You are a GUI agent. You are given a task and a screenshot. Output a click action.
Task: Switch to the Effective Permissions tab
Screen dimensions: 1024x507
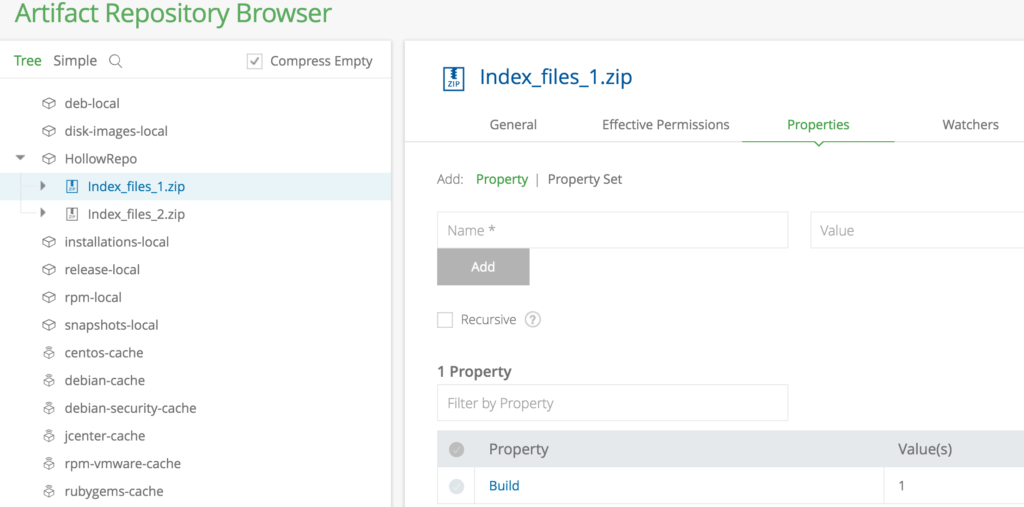pyautogui.click(x=665, y=125)
